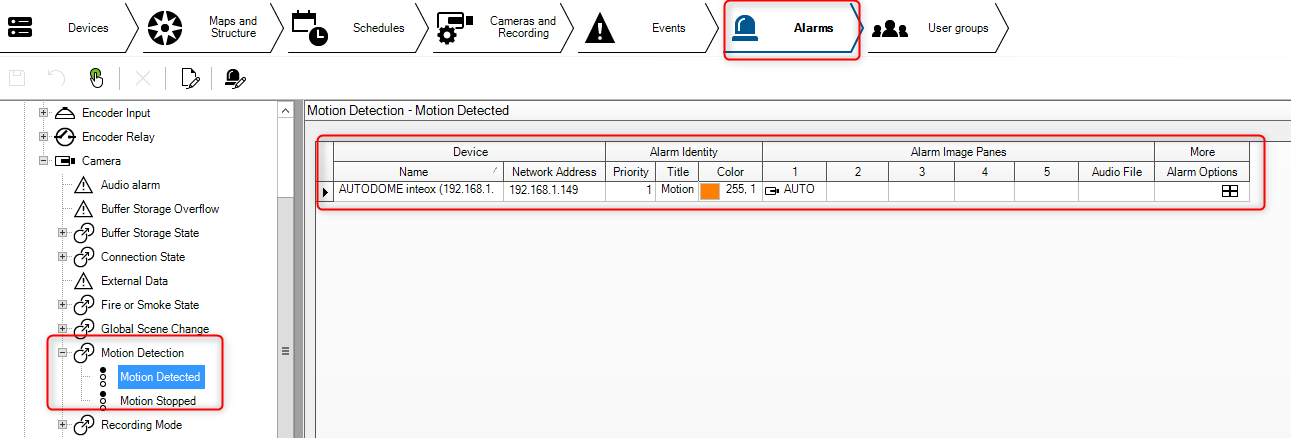Select Encoder Input in the tree
The height and width of the screenshot is (438, 1291).
[116, 113]
